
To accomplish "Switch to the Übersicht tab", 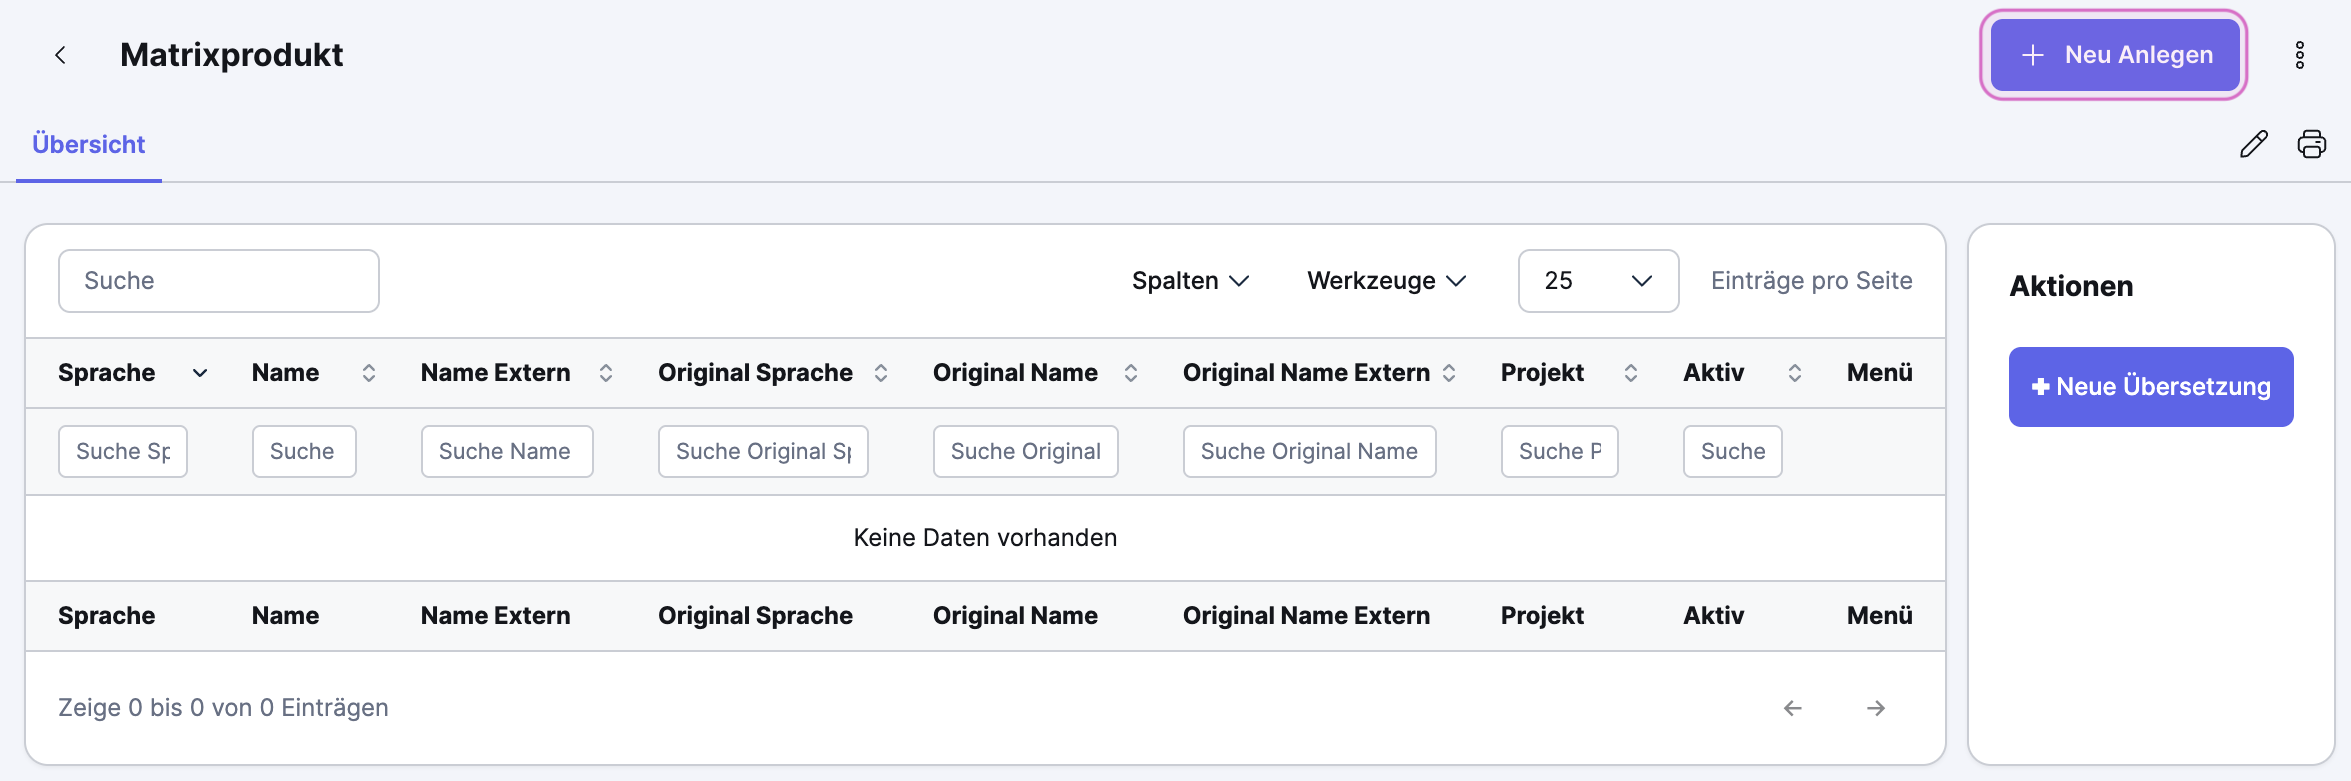I will [89, 145].
